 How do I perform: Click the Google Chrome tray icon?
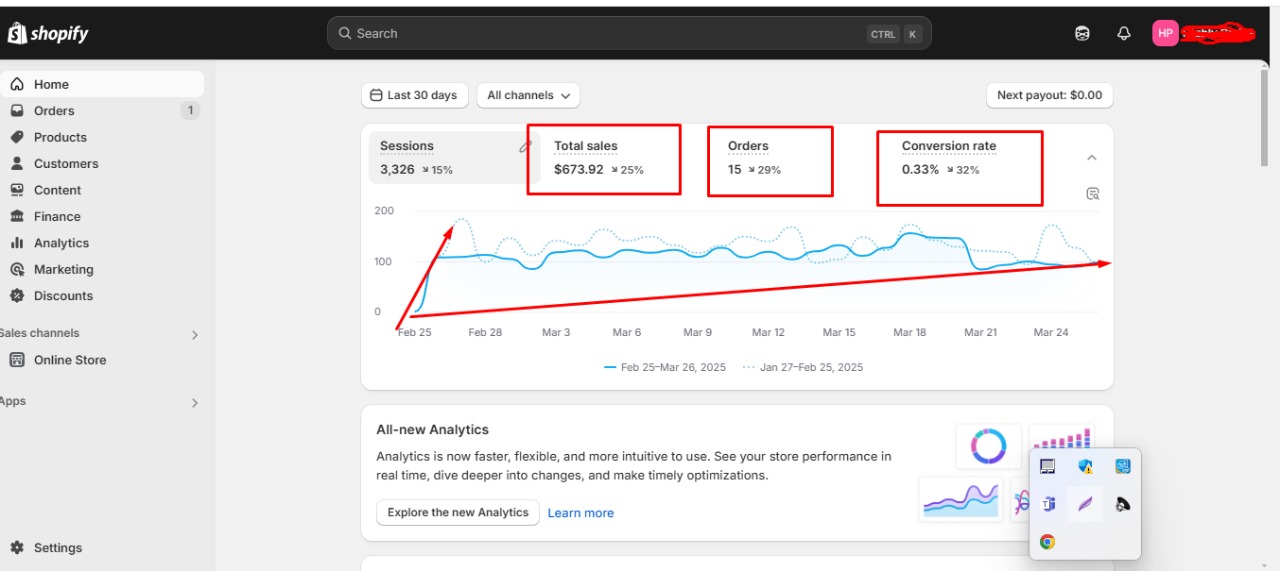click(1047, 542)
